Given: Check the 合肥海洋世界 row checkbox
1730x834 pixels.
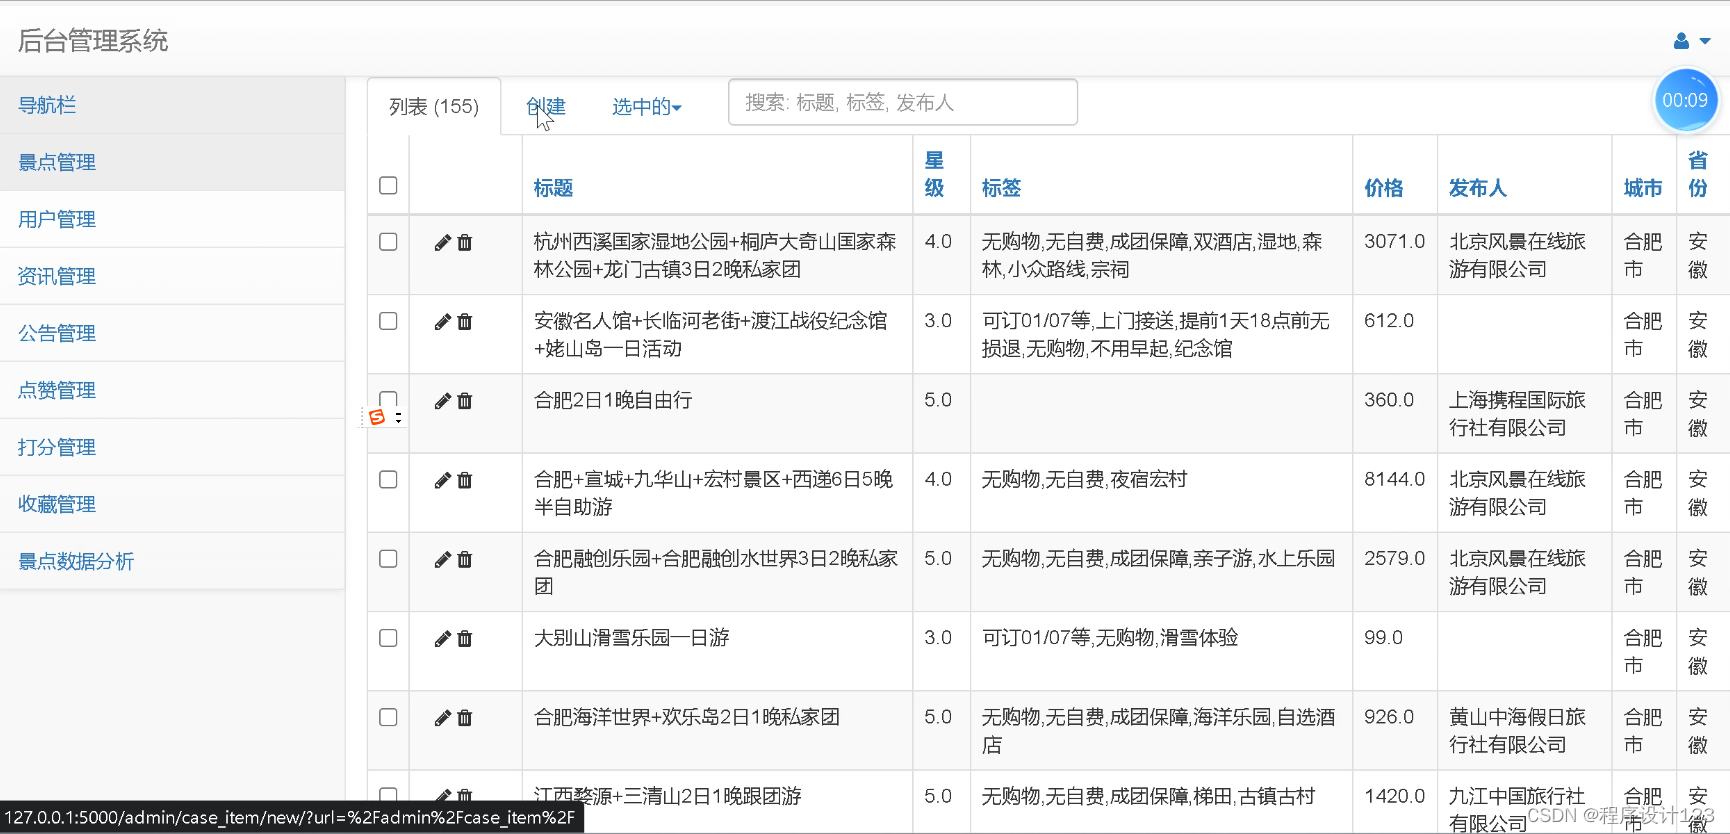Looking at the screenshot, I should pos(388,717).
